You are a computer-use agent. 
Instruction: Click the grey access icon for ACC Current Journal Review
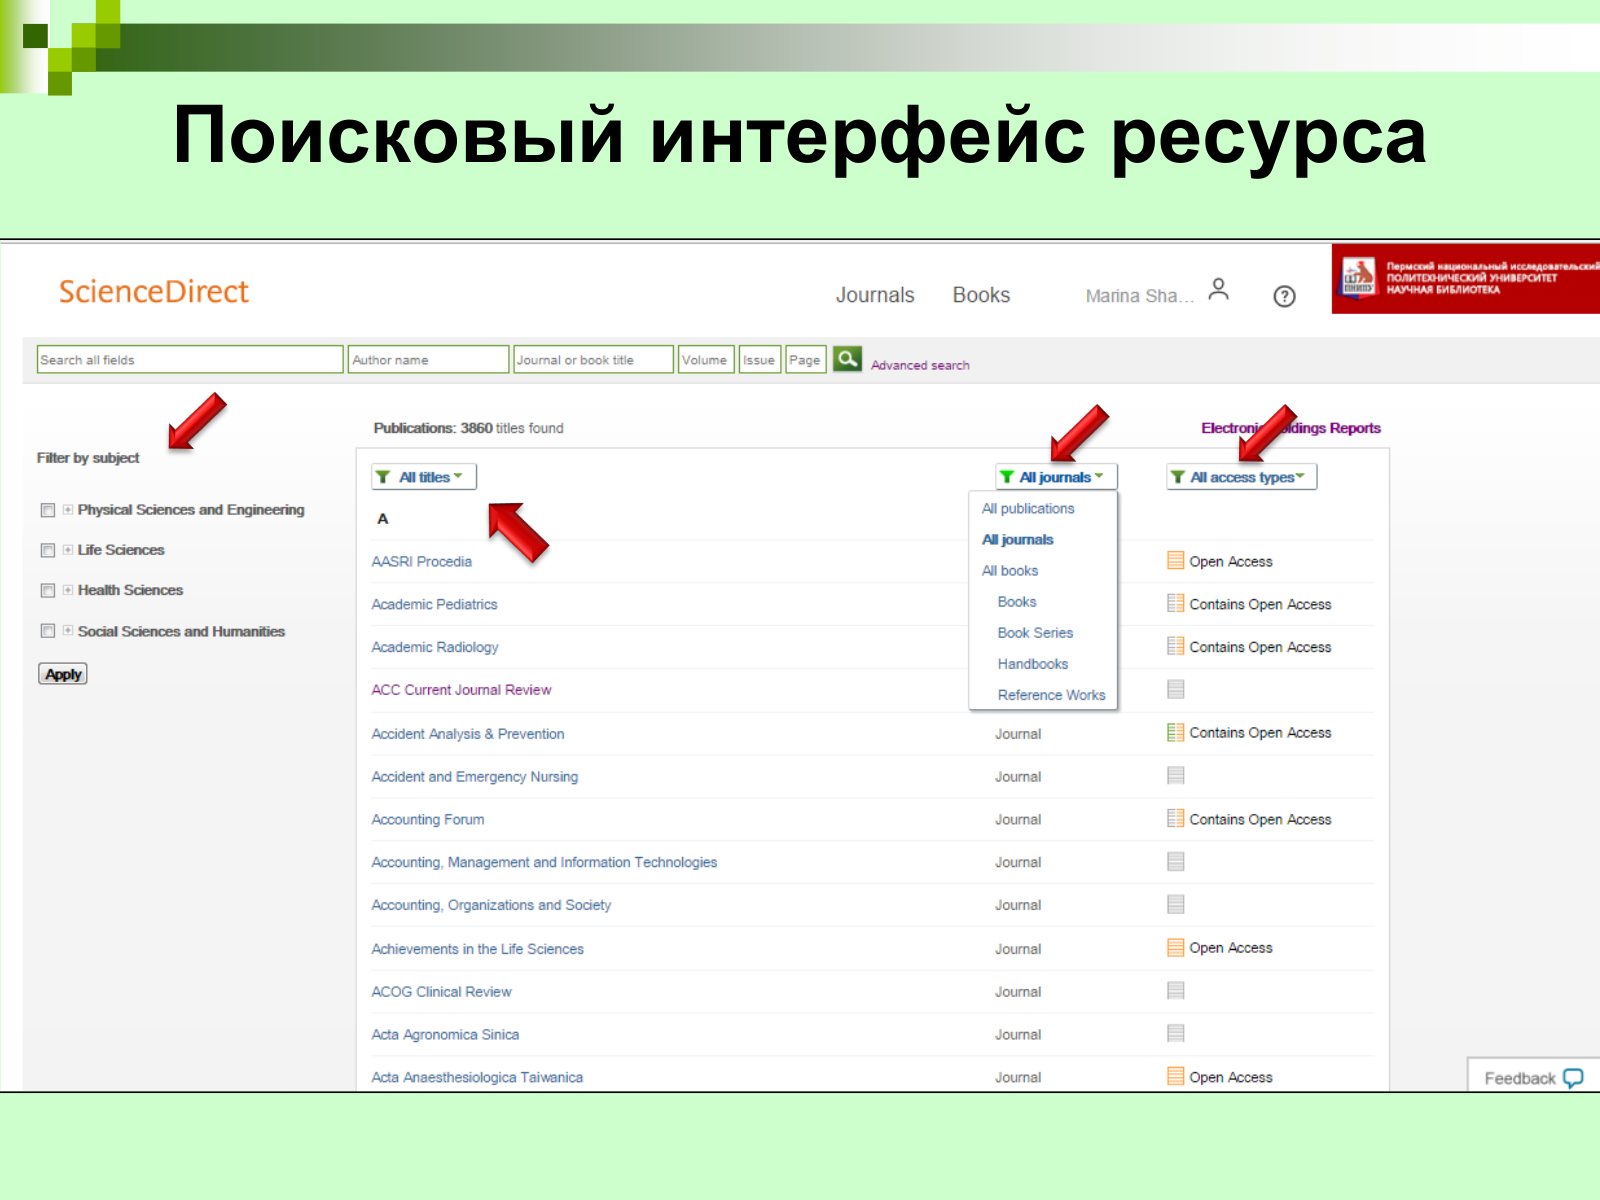(x=1176, y=689)
